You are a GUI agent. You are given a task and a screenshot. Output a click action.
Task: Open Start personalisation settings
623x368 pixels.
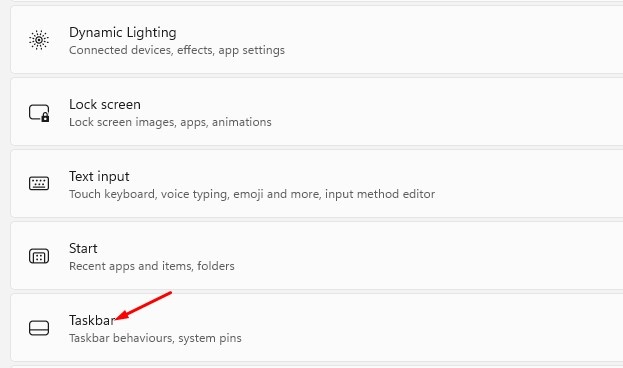point(317,256)
